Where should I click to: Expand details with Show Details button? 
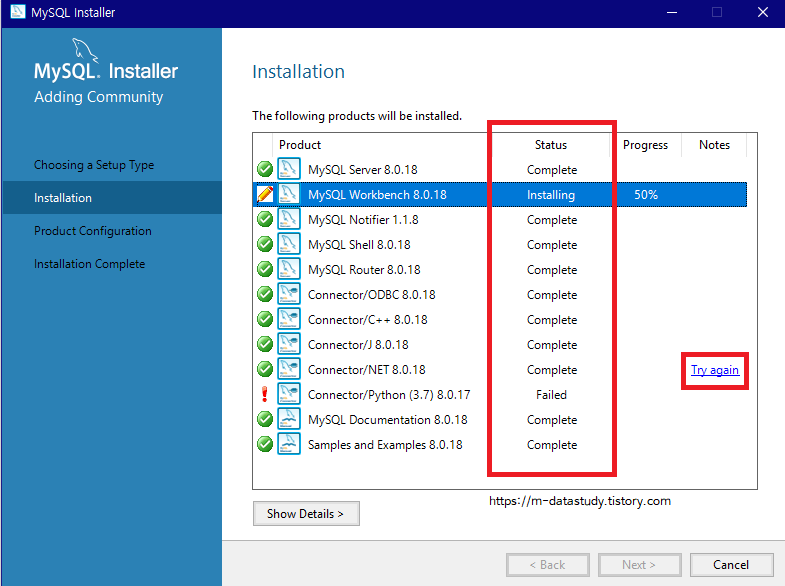[306, 513]
